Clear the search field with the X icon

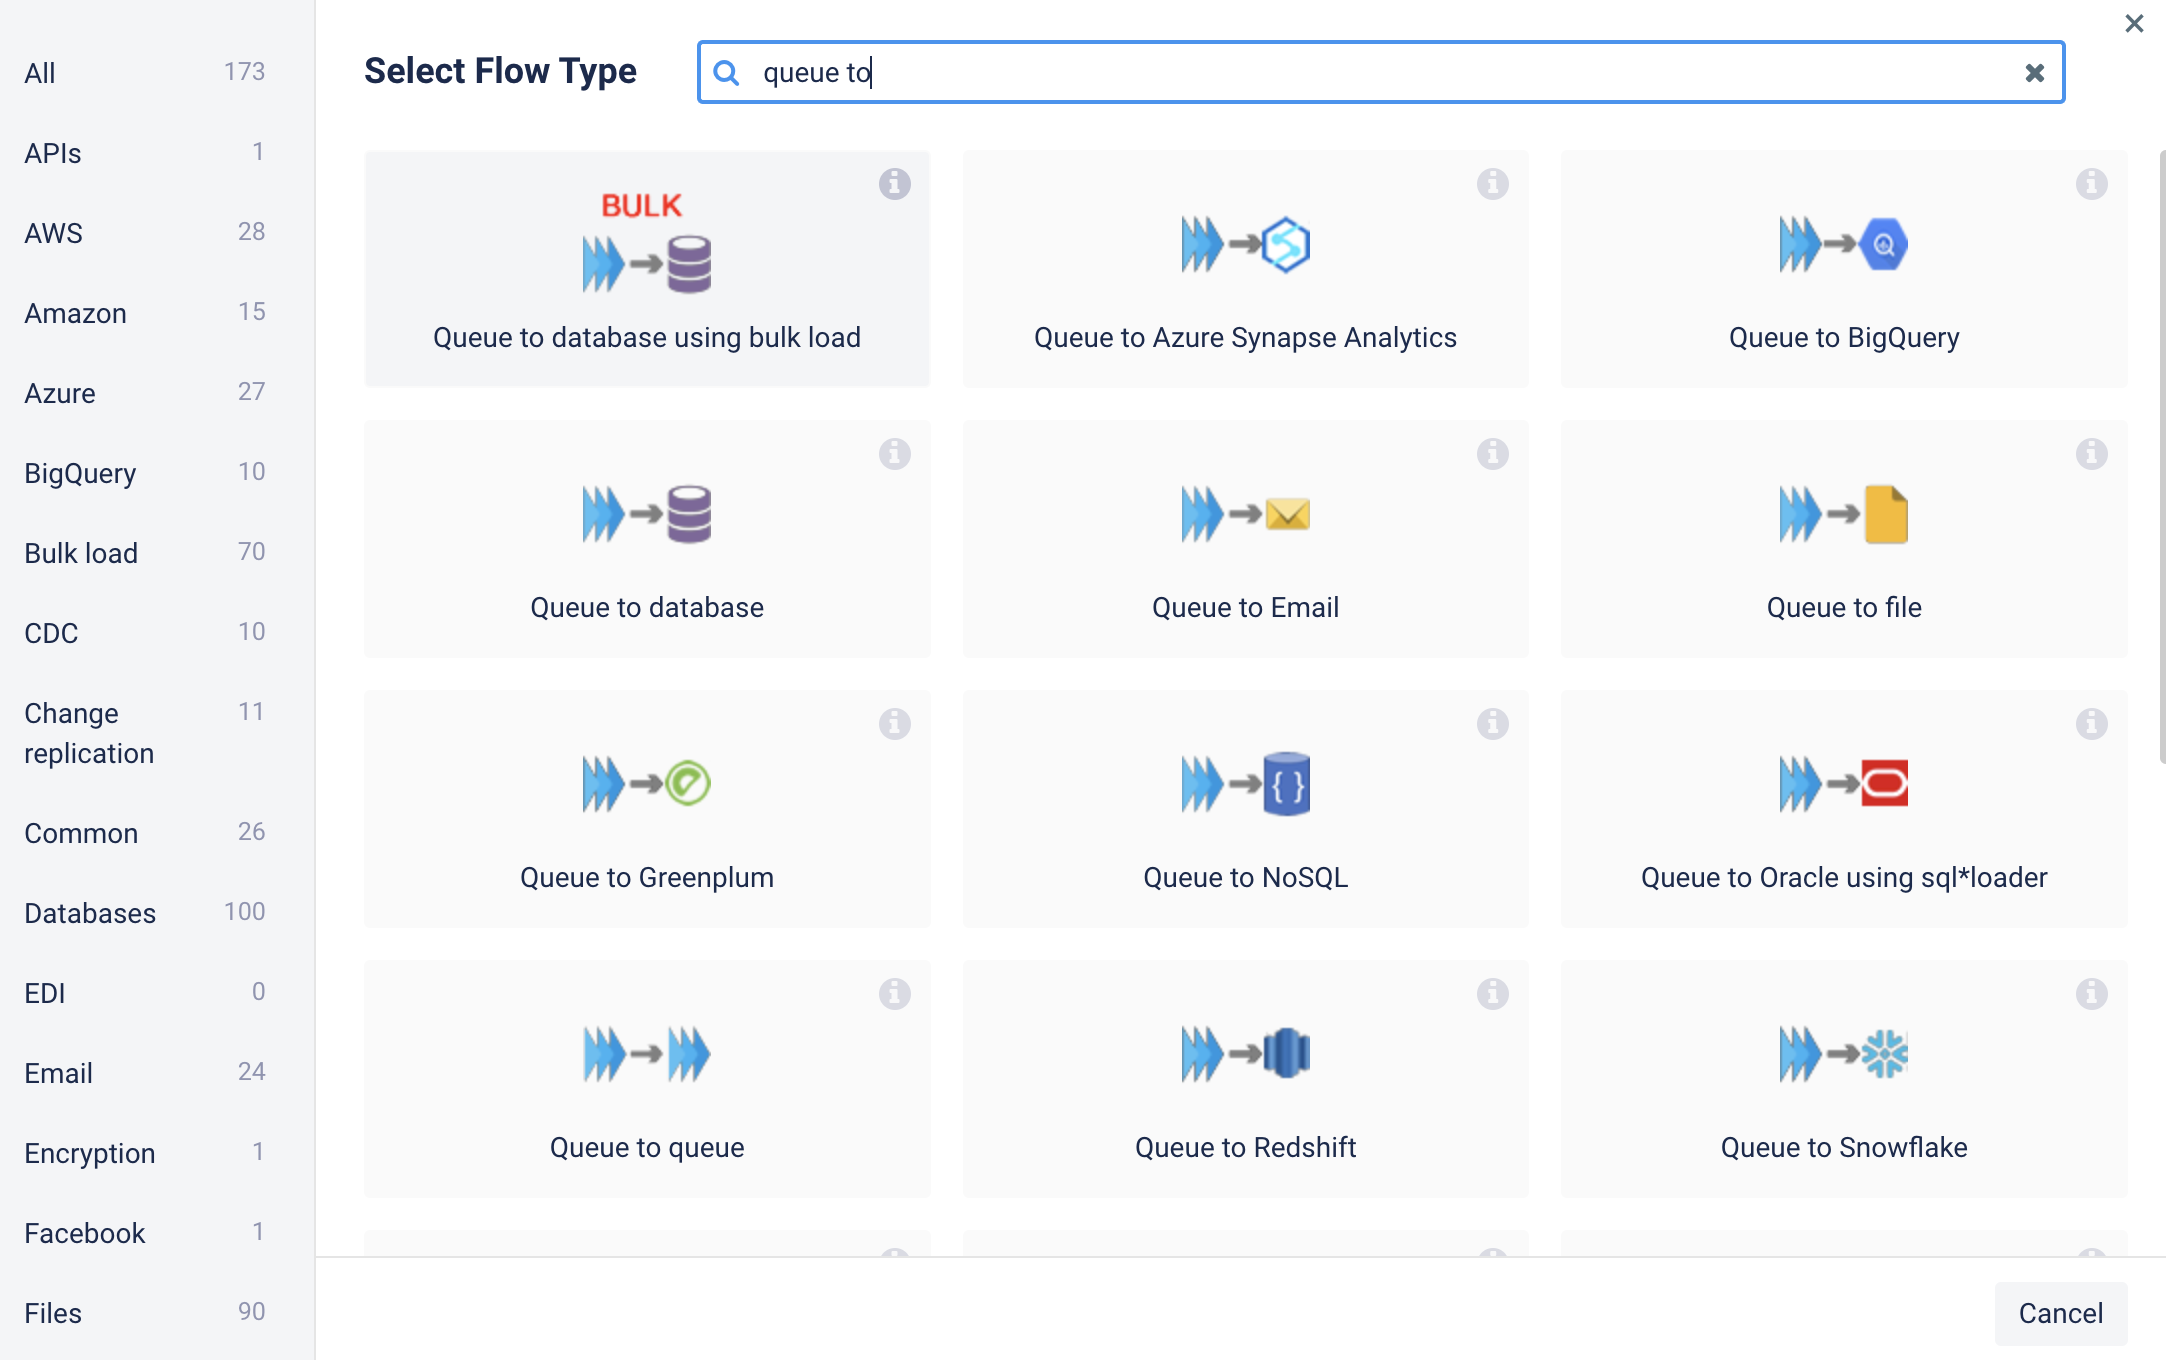click(x=2034, y=73)
